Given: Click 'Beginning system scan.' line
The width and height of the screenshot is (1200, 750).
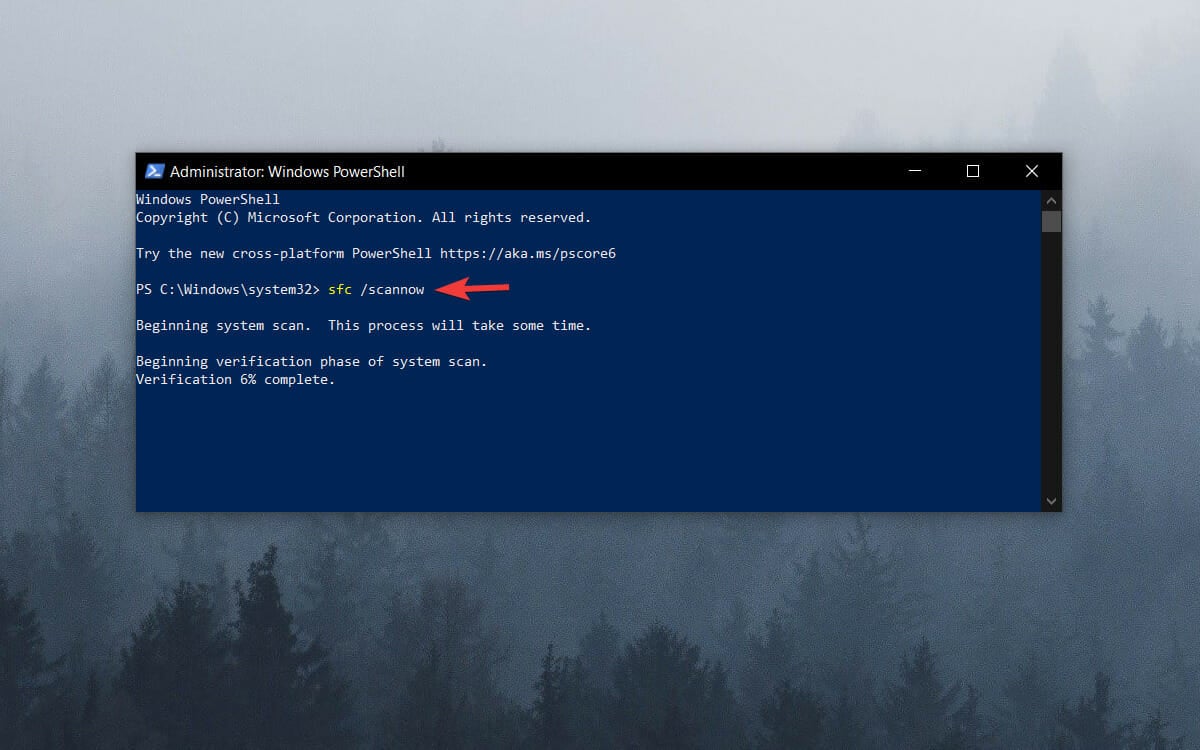Looking at the screenshot, I should 364,325.
